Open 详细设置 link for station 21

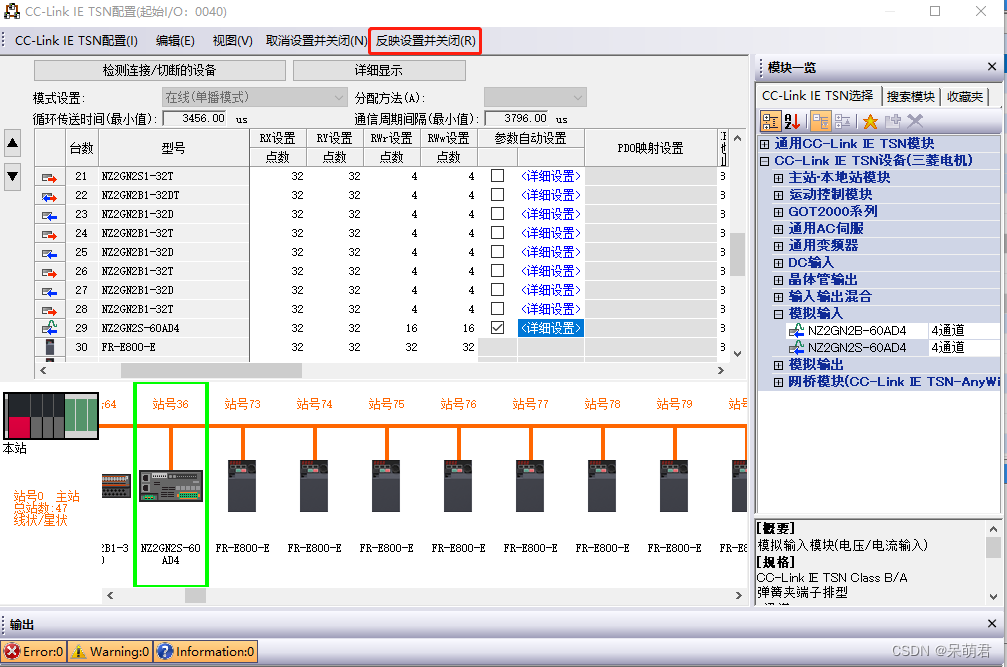(550, 176)
